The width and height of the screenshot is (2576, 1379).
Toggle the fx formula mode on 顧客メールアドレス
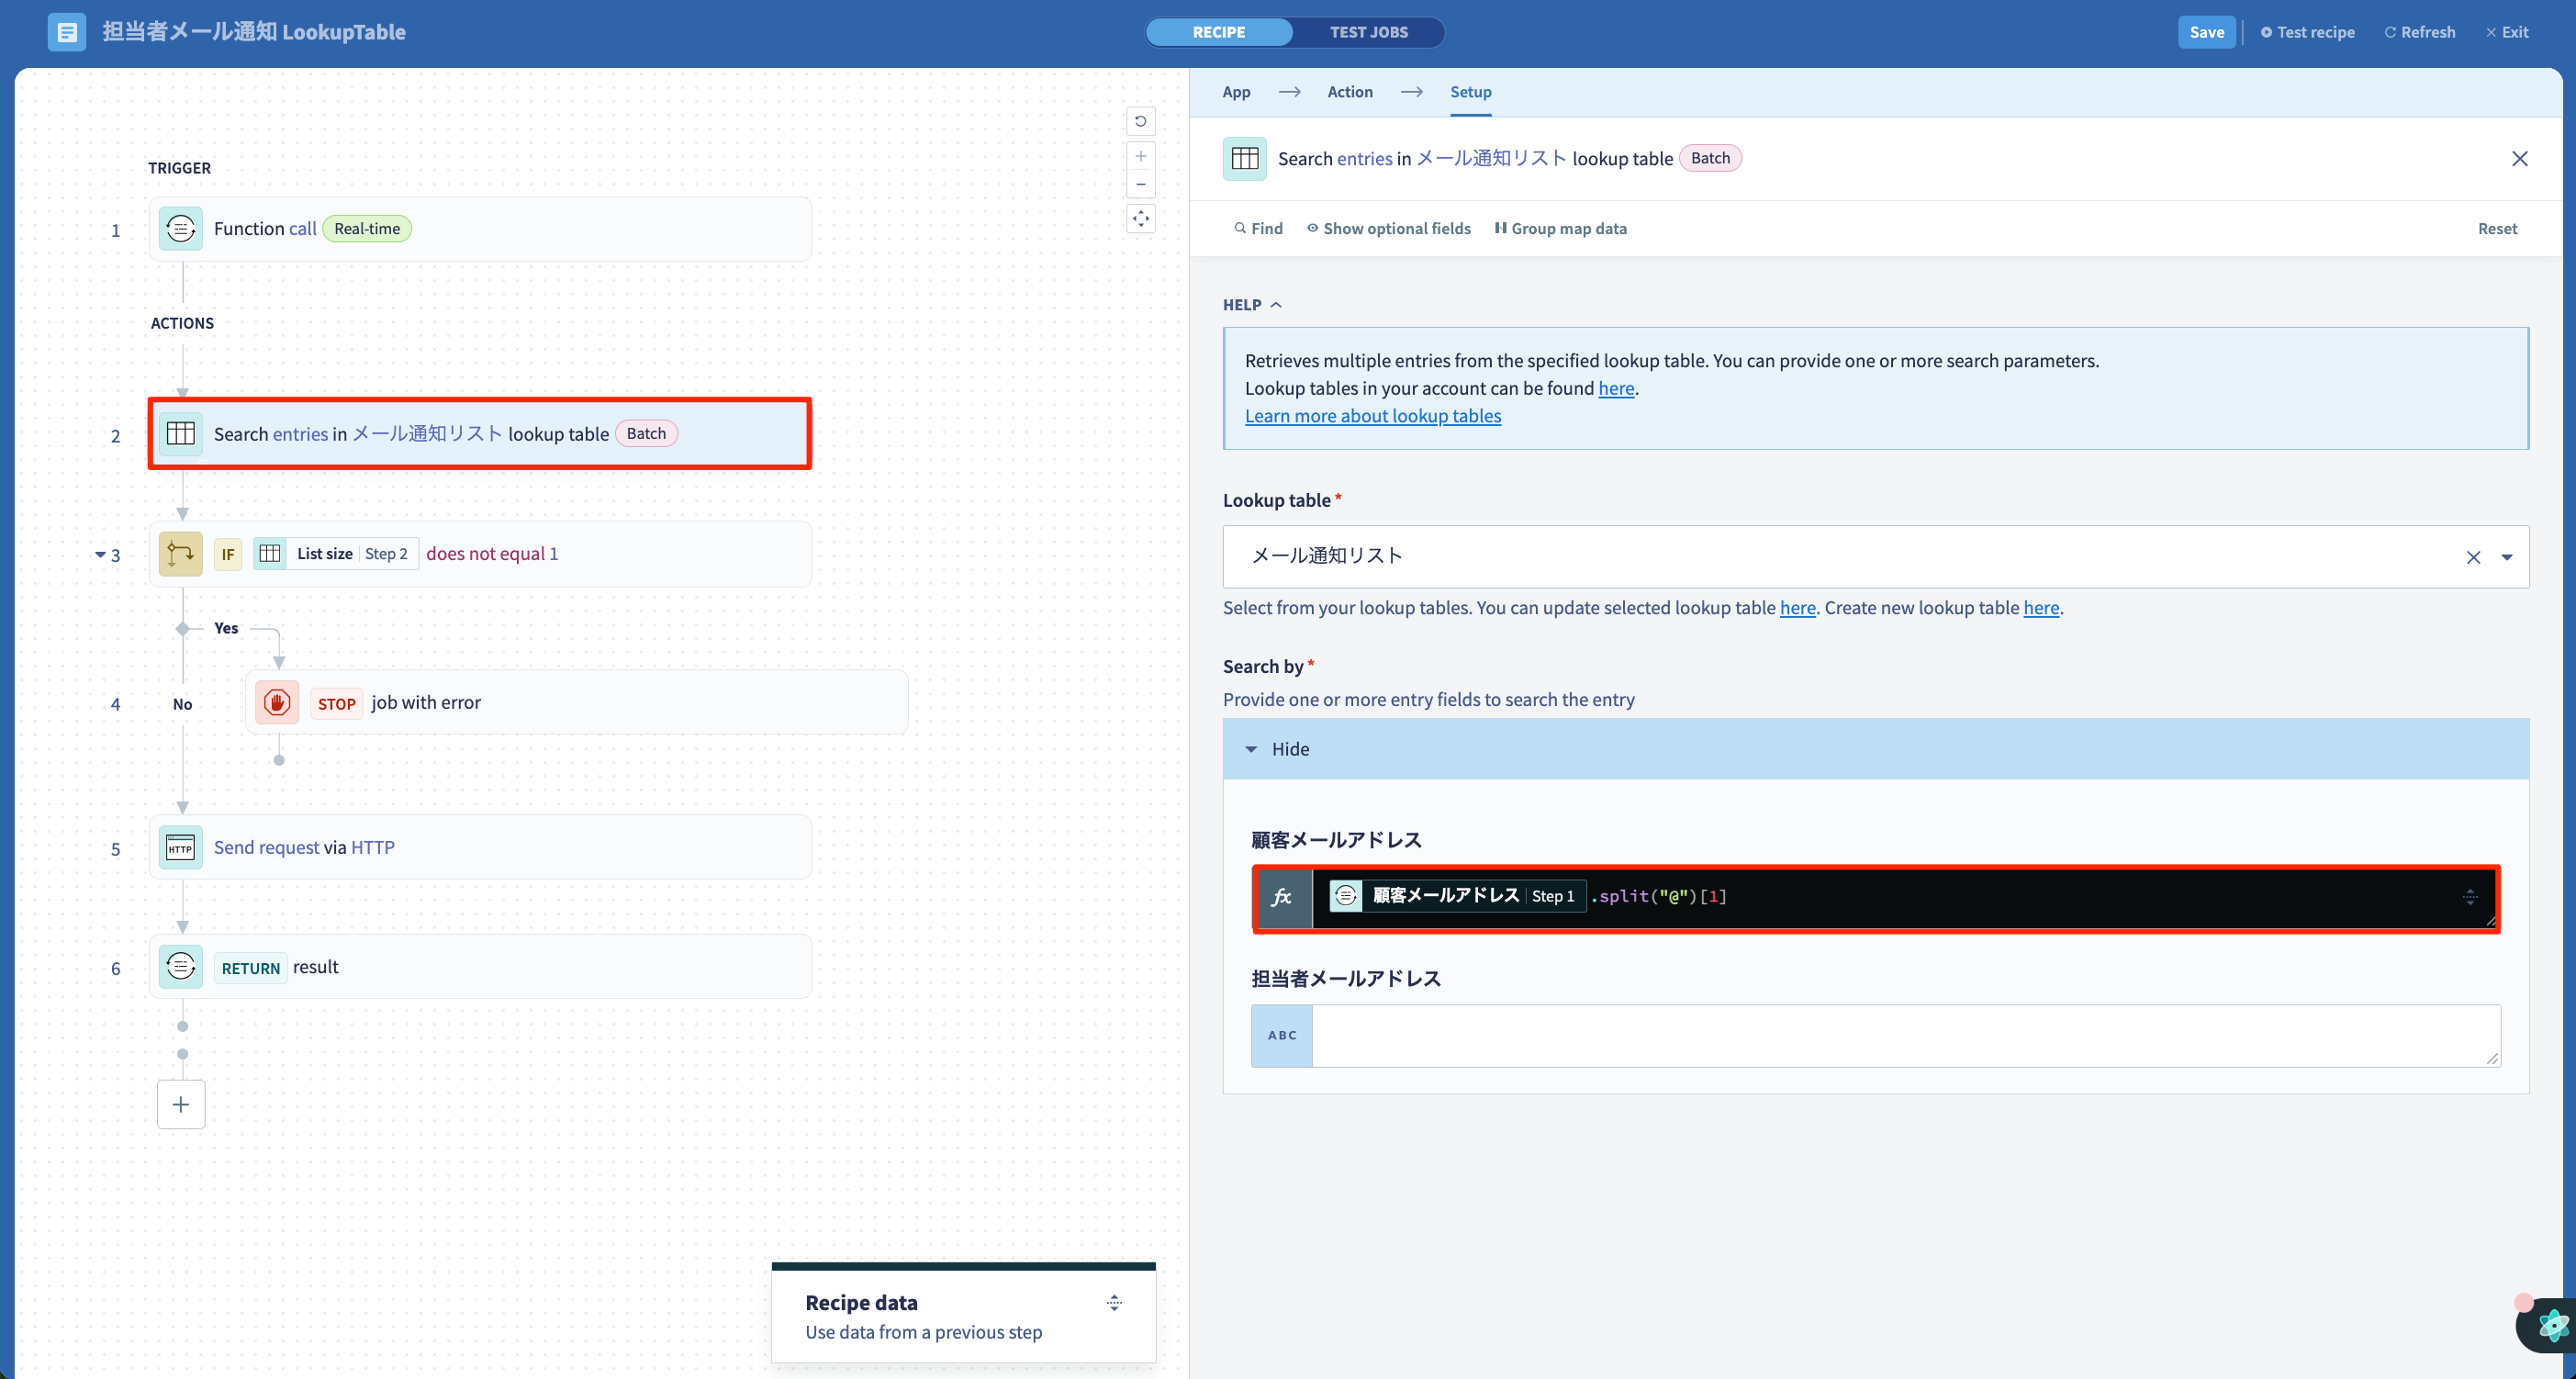1282,898
